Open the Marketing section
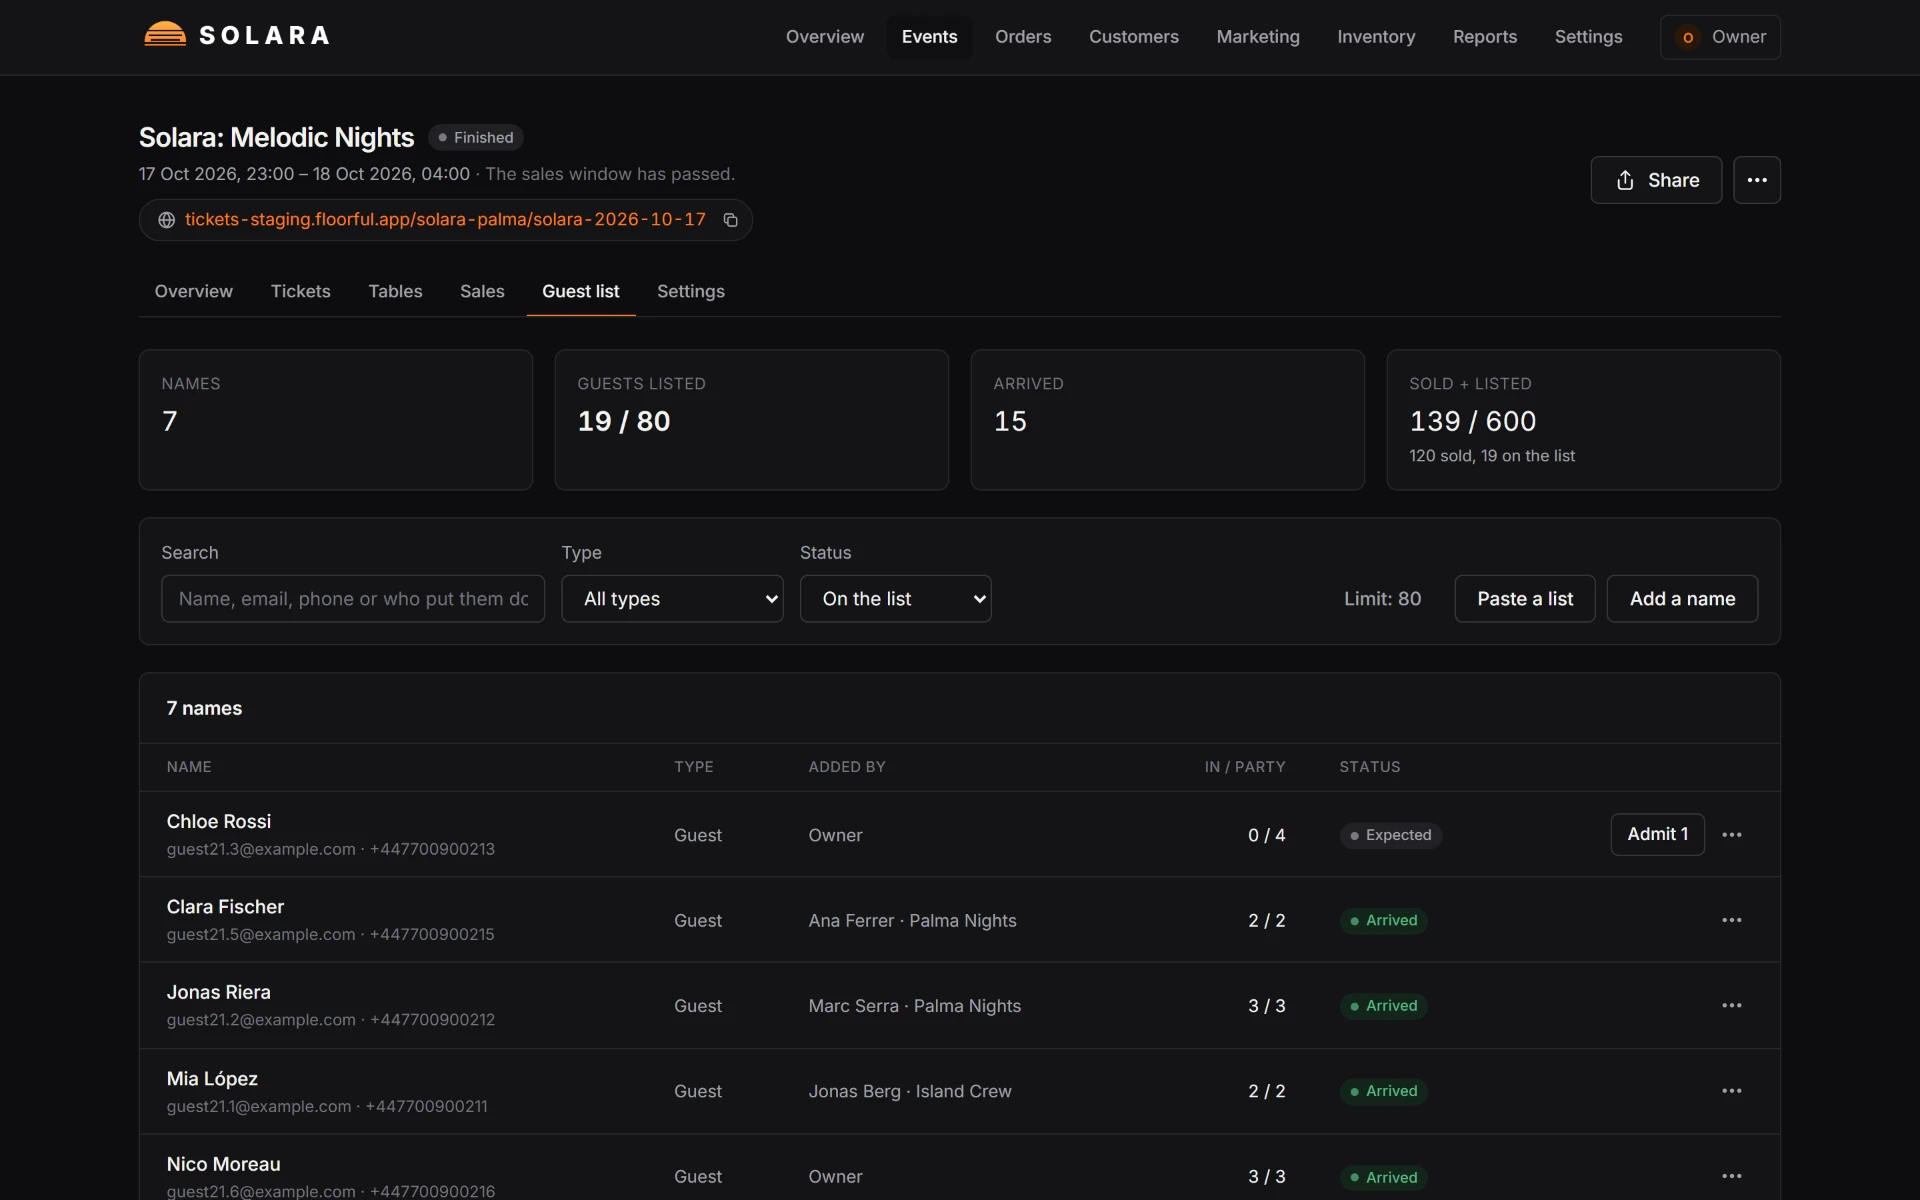This screenshot has width=1920, height=1200. tap(1258, 37)
